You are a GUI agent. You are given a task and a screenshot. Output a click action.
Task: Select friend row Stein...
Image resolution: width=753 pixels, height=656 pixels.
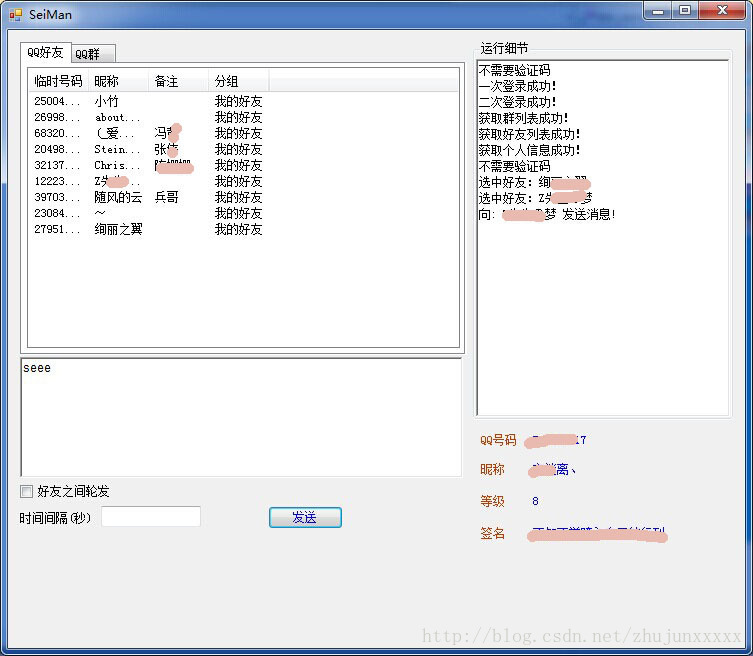pos(148,149)
